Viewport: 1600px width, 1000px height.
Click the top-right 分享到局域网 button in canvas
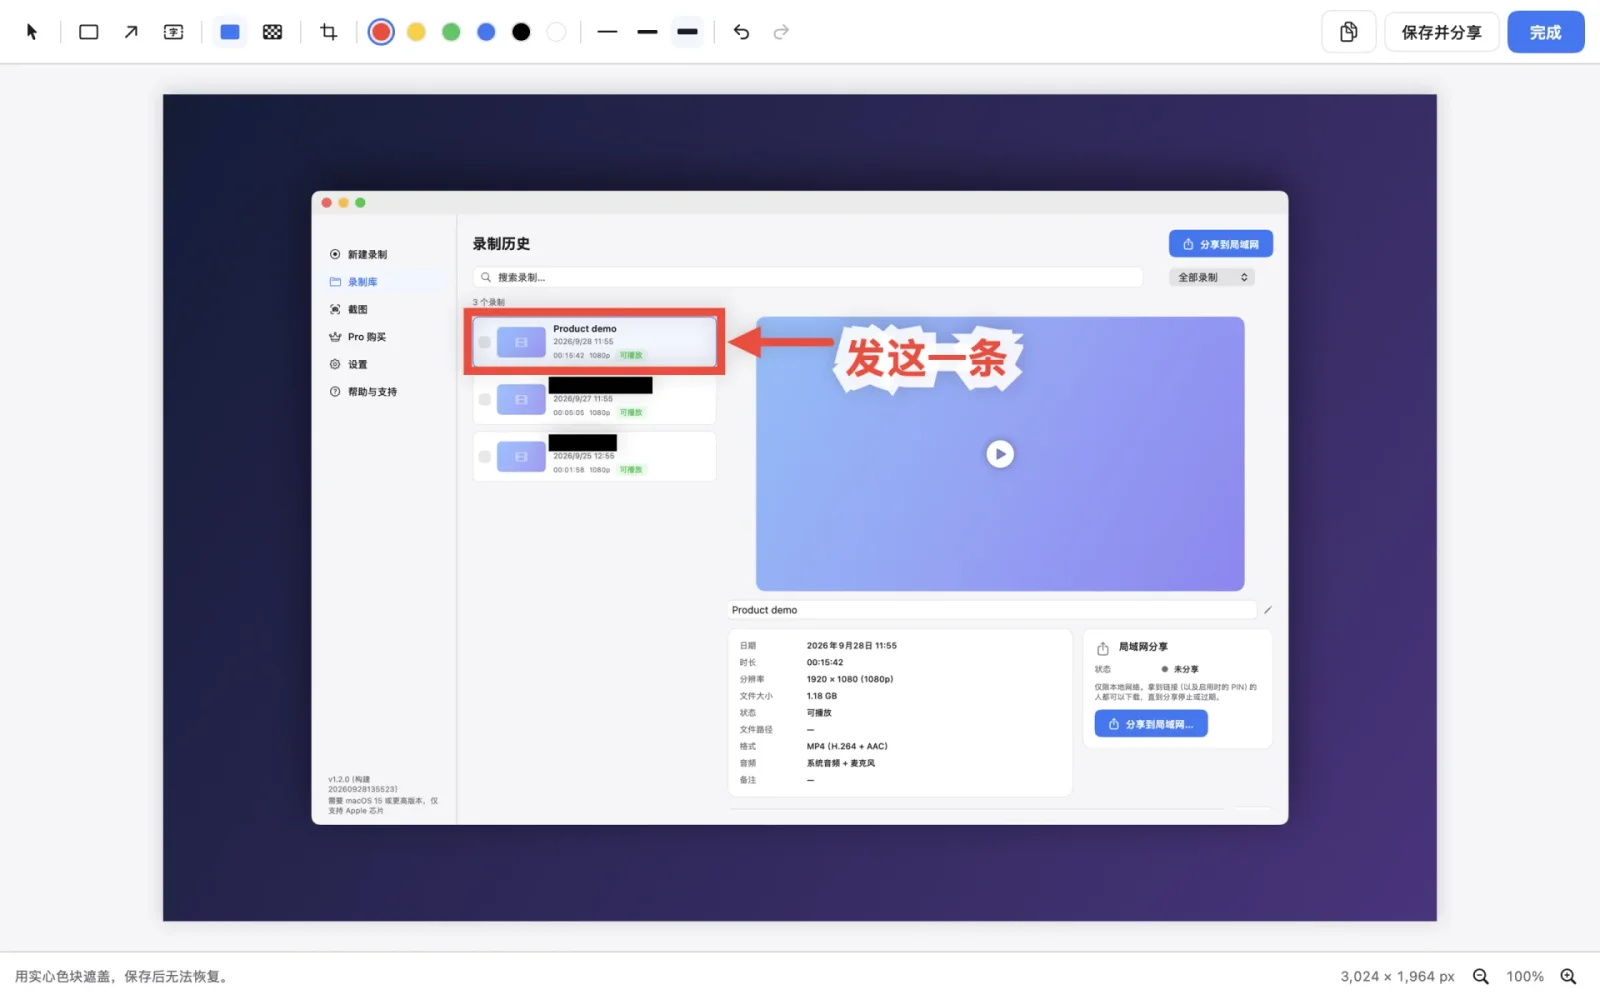(1220, 244)
